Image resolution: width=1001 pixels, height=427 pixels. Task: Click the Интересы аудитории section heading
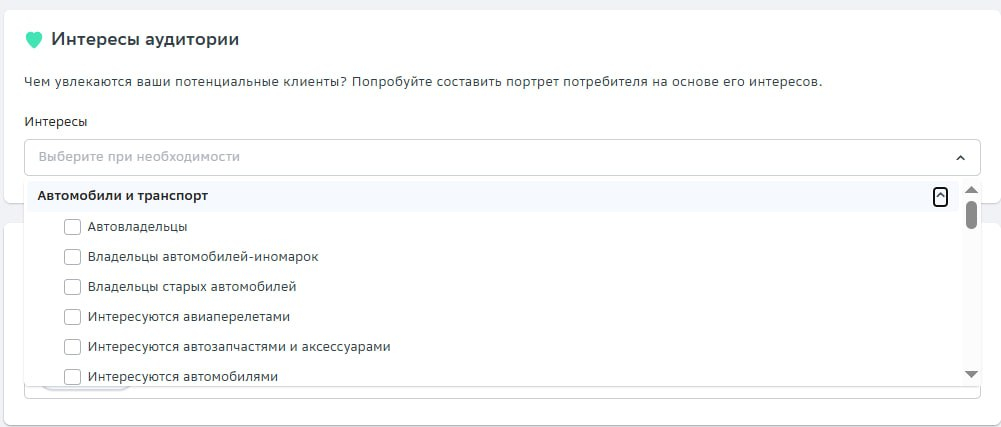click(145, 40)
